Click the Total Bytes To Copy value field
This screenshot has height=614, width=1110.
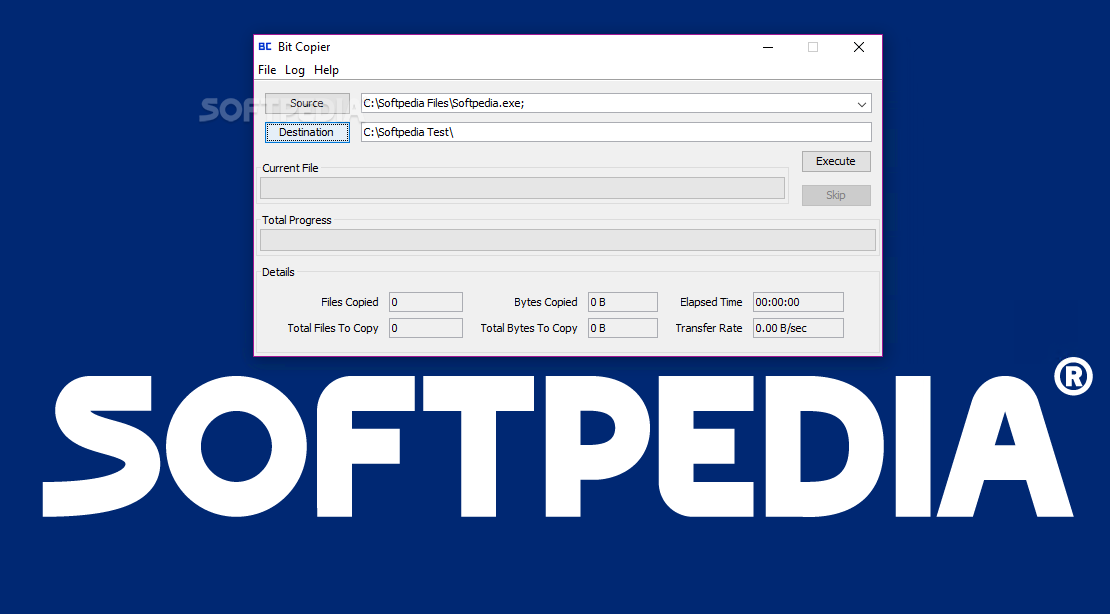[623, 328]
